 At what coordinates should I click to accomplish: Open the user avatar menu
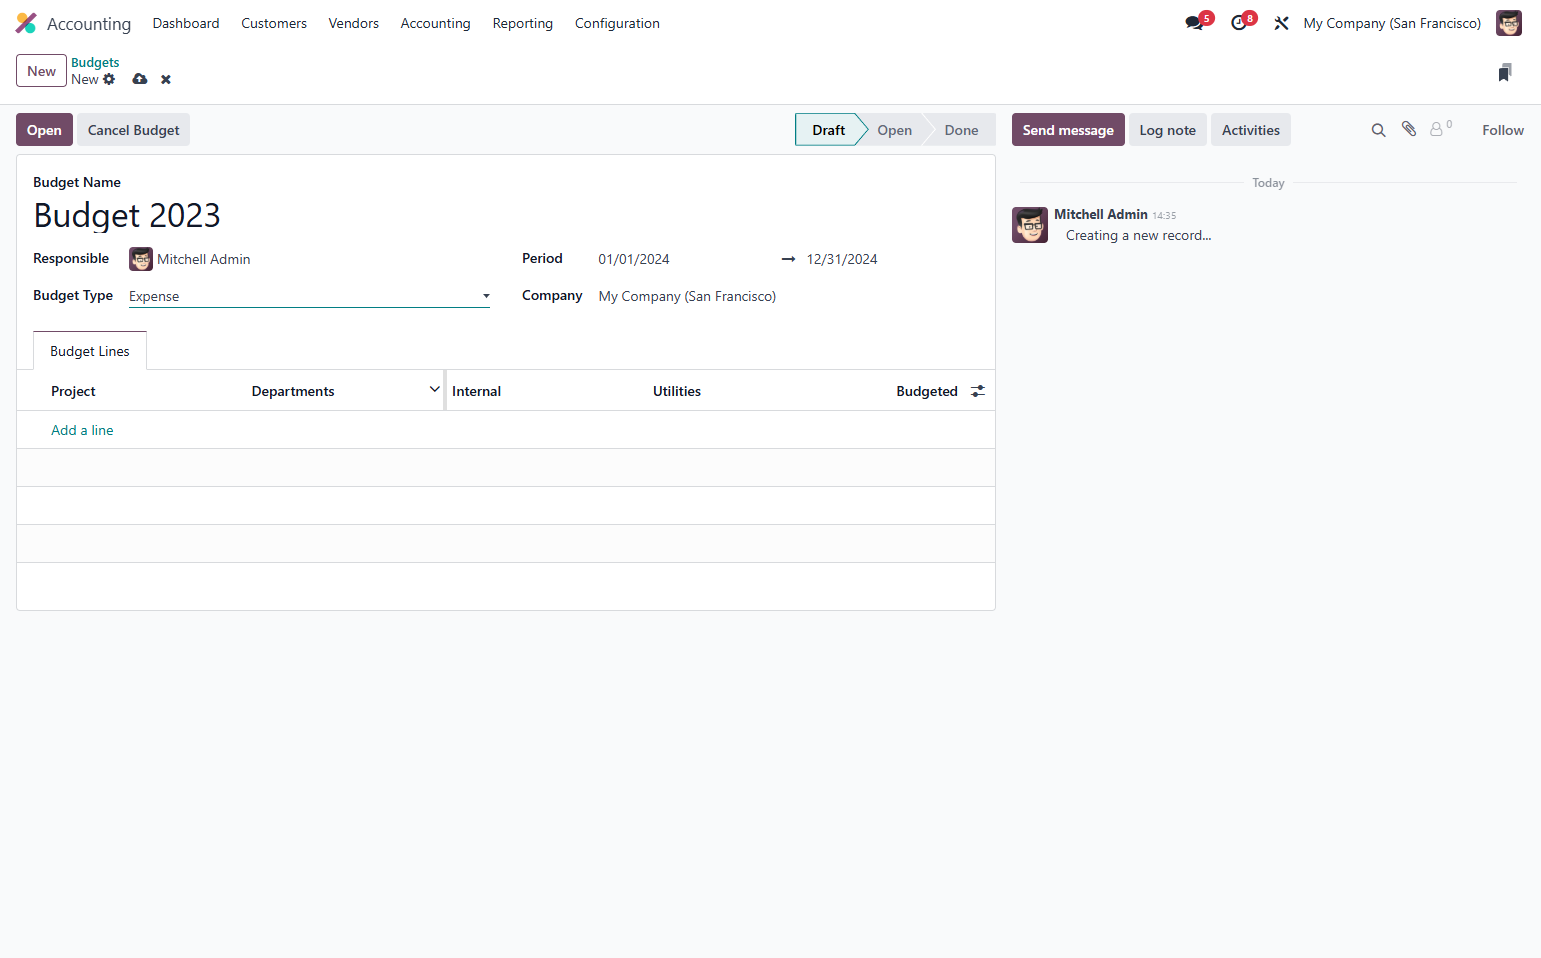click(x=1508, y=23)
